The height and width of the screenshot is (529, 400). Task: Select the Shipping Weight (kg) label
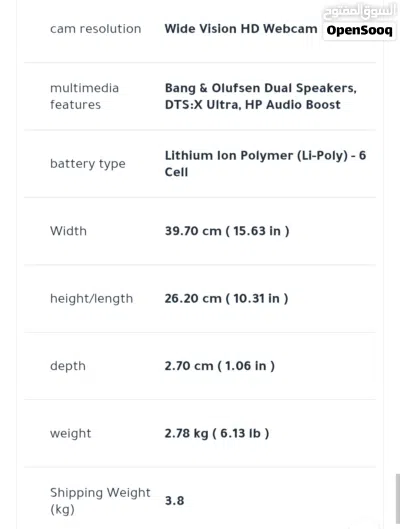click(x=100, y=501)
